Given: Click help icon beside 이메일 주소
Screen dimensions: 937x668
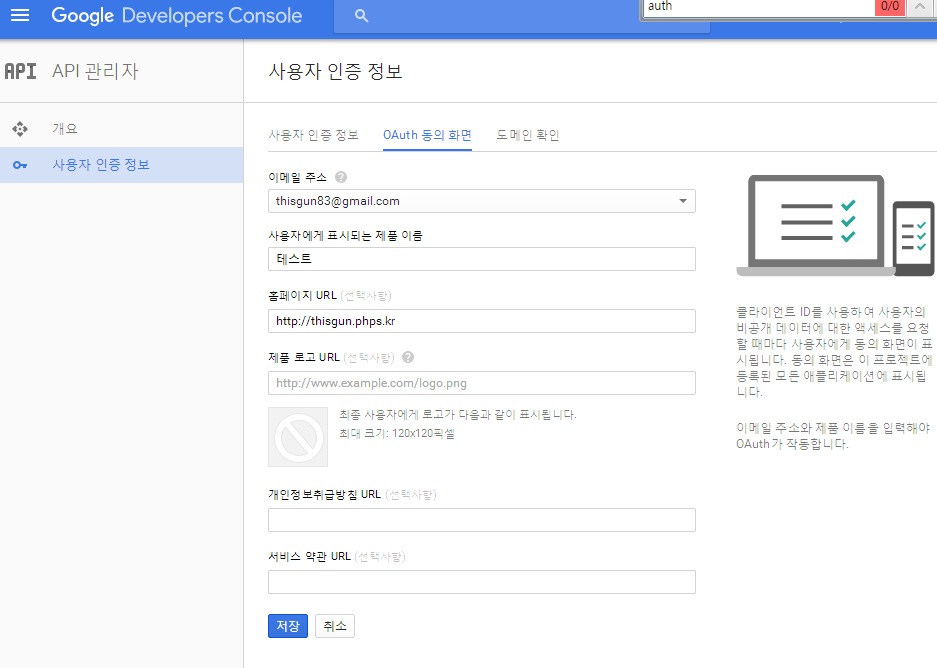Looking at the screenshot, I should tap(341, 177).
